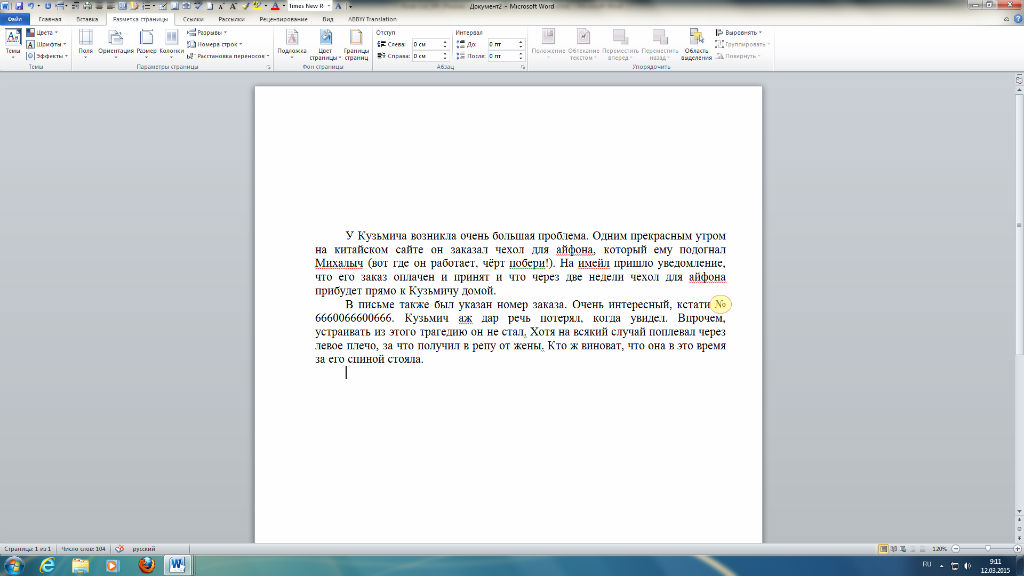
Task: Open the Ориентация orientation menu
Action: [x=116, y=44]
